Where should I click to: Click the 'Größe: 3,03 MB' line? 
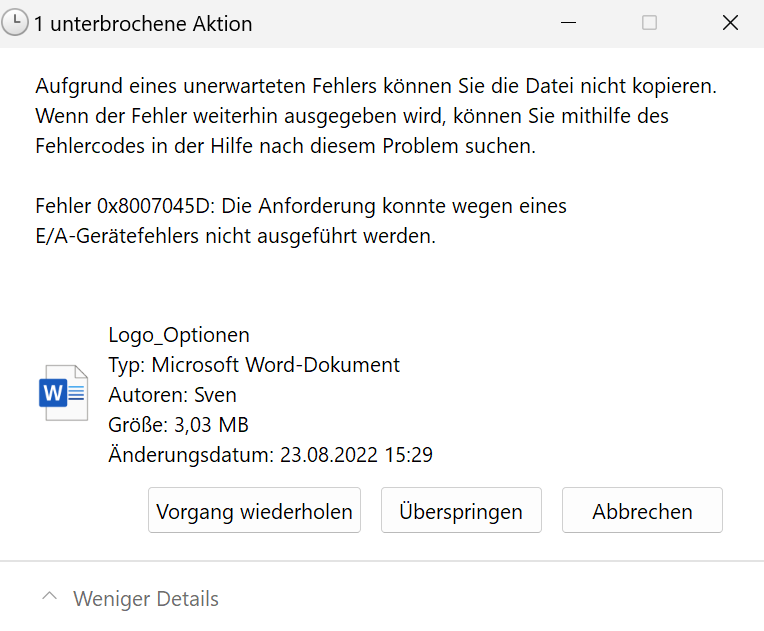coord(178,425)
